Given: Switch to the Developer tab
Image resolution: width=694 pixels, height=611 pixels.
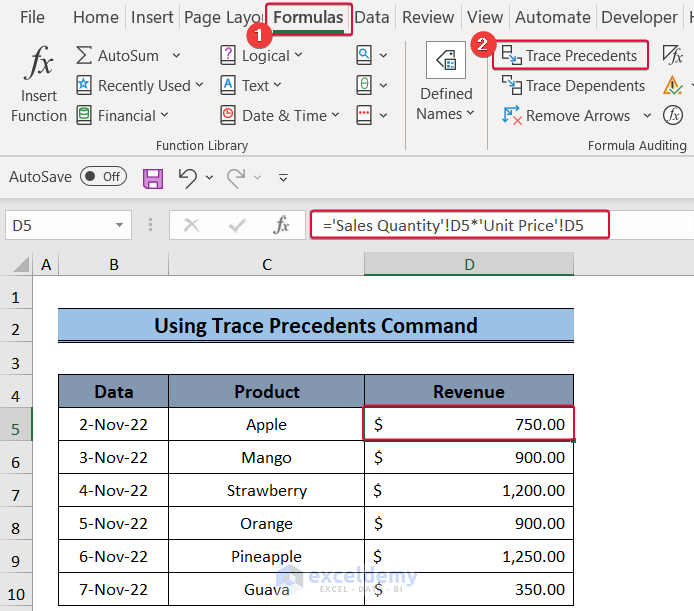Looking at the screenshot, I should (x=639, y=17).
